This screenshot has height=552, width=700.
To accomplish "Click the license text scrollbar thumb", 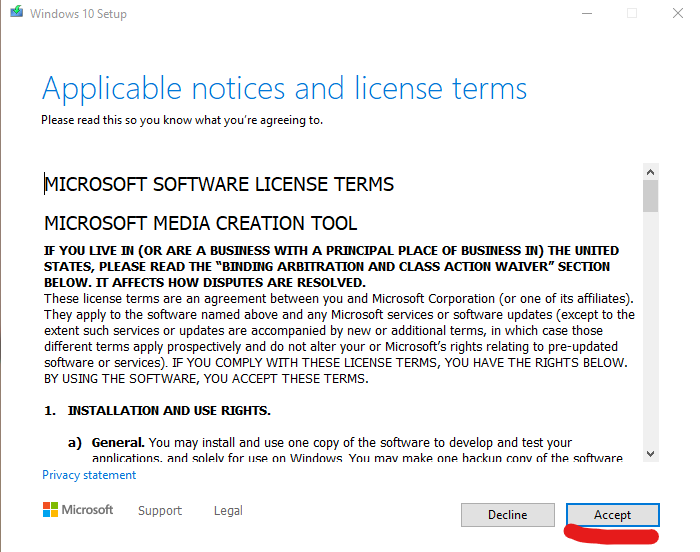I will (x=650, y=196).
